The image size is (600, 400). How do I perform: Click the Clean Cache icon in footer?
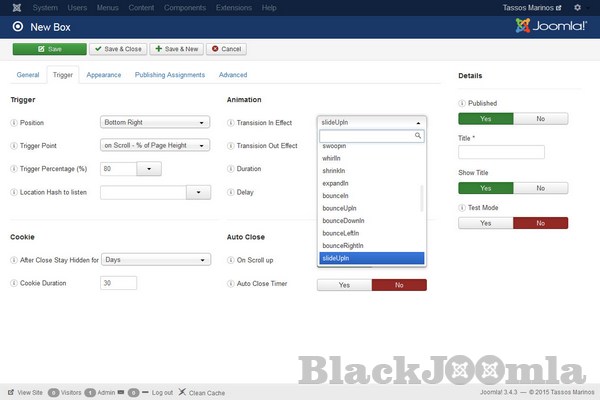pyautogui.click(x=182, y=392)
